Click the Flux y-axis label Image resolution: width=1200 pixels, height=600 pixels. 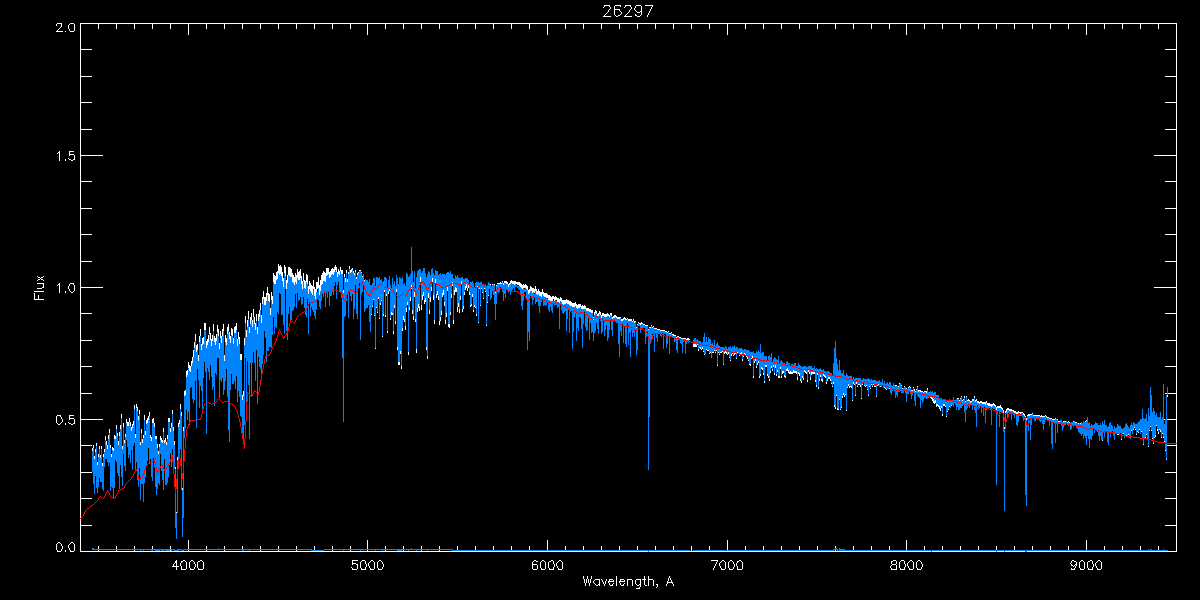(x=40, y=288)
